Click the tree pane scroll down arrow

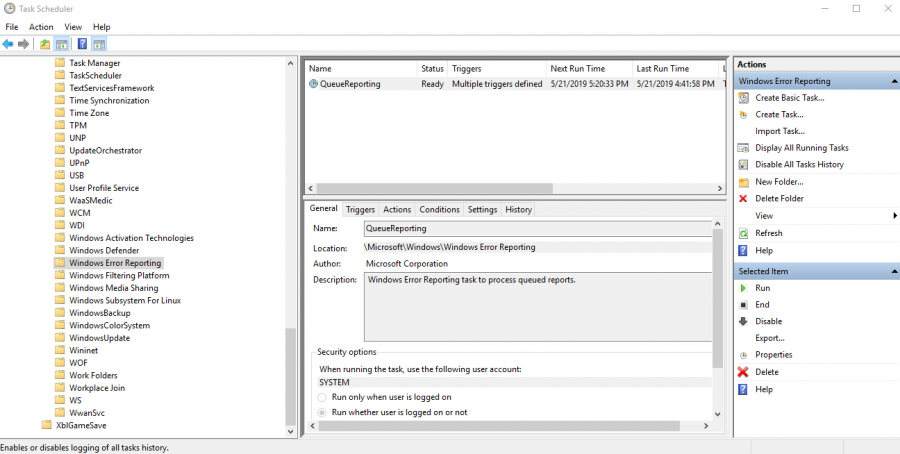point(290,432)
